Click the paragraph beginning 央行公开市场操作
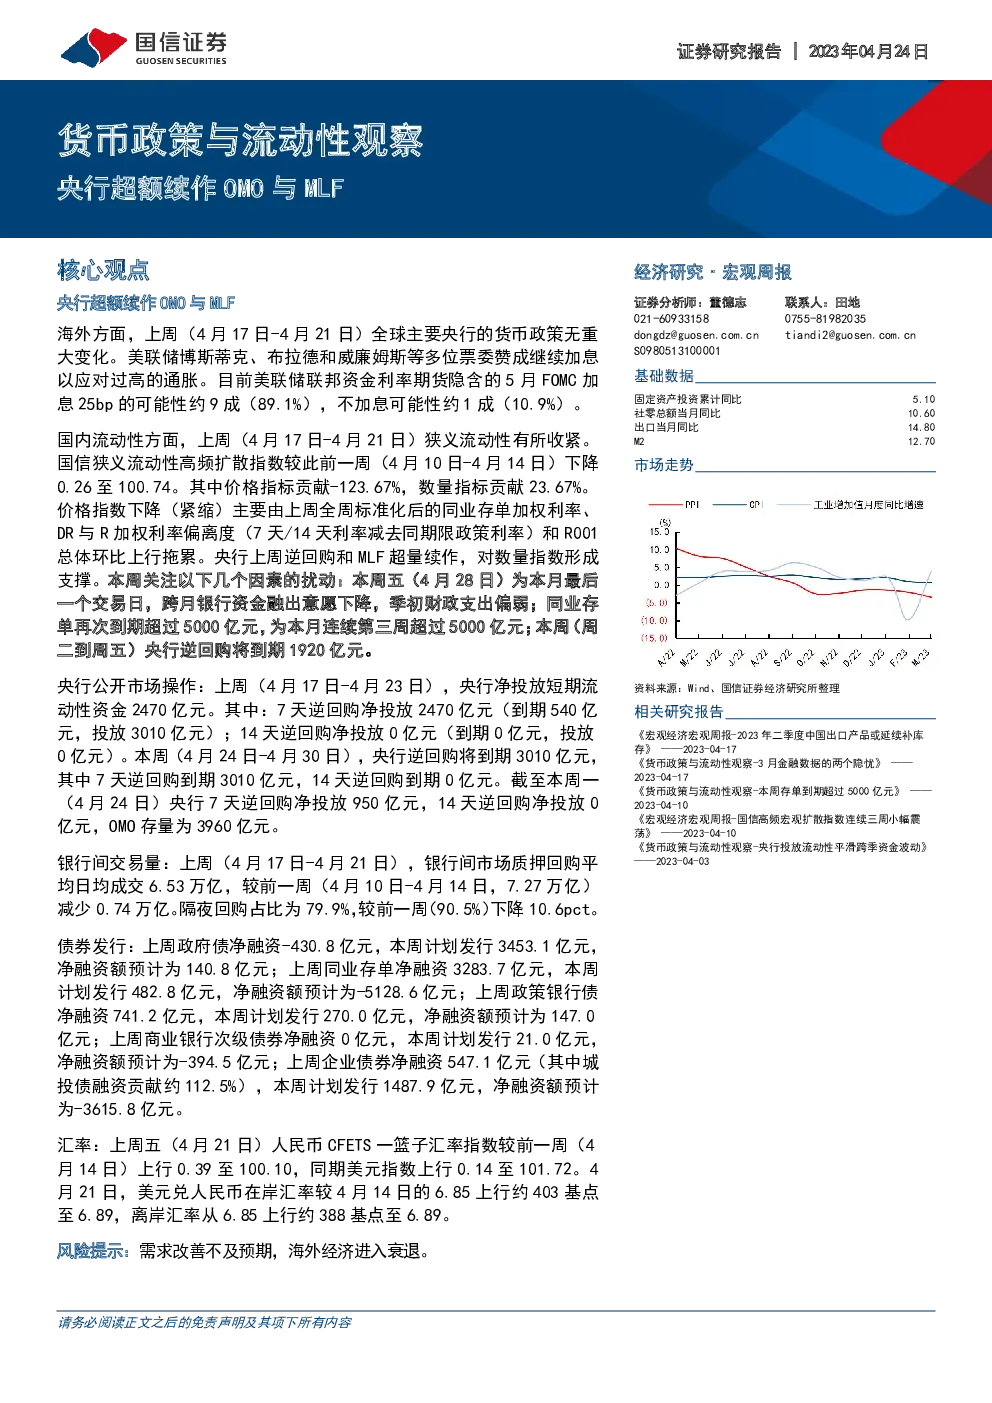Screen dimensions: 992x1403 tap(328, 756)
